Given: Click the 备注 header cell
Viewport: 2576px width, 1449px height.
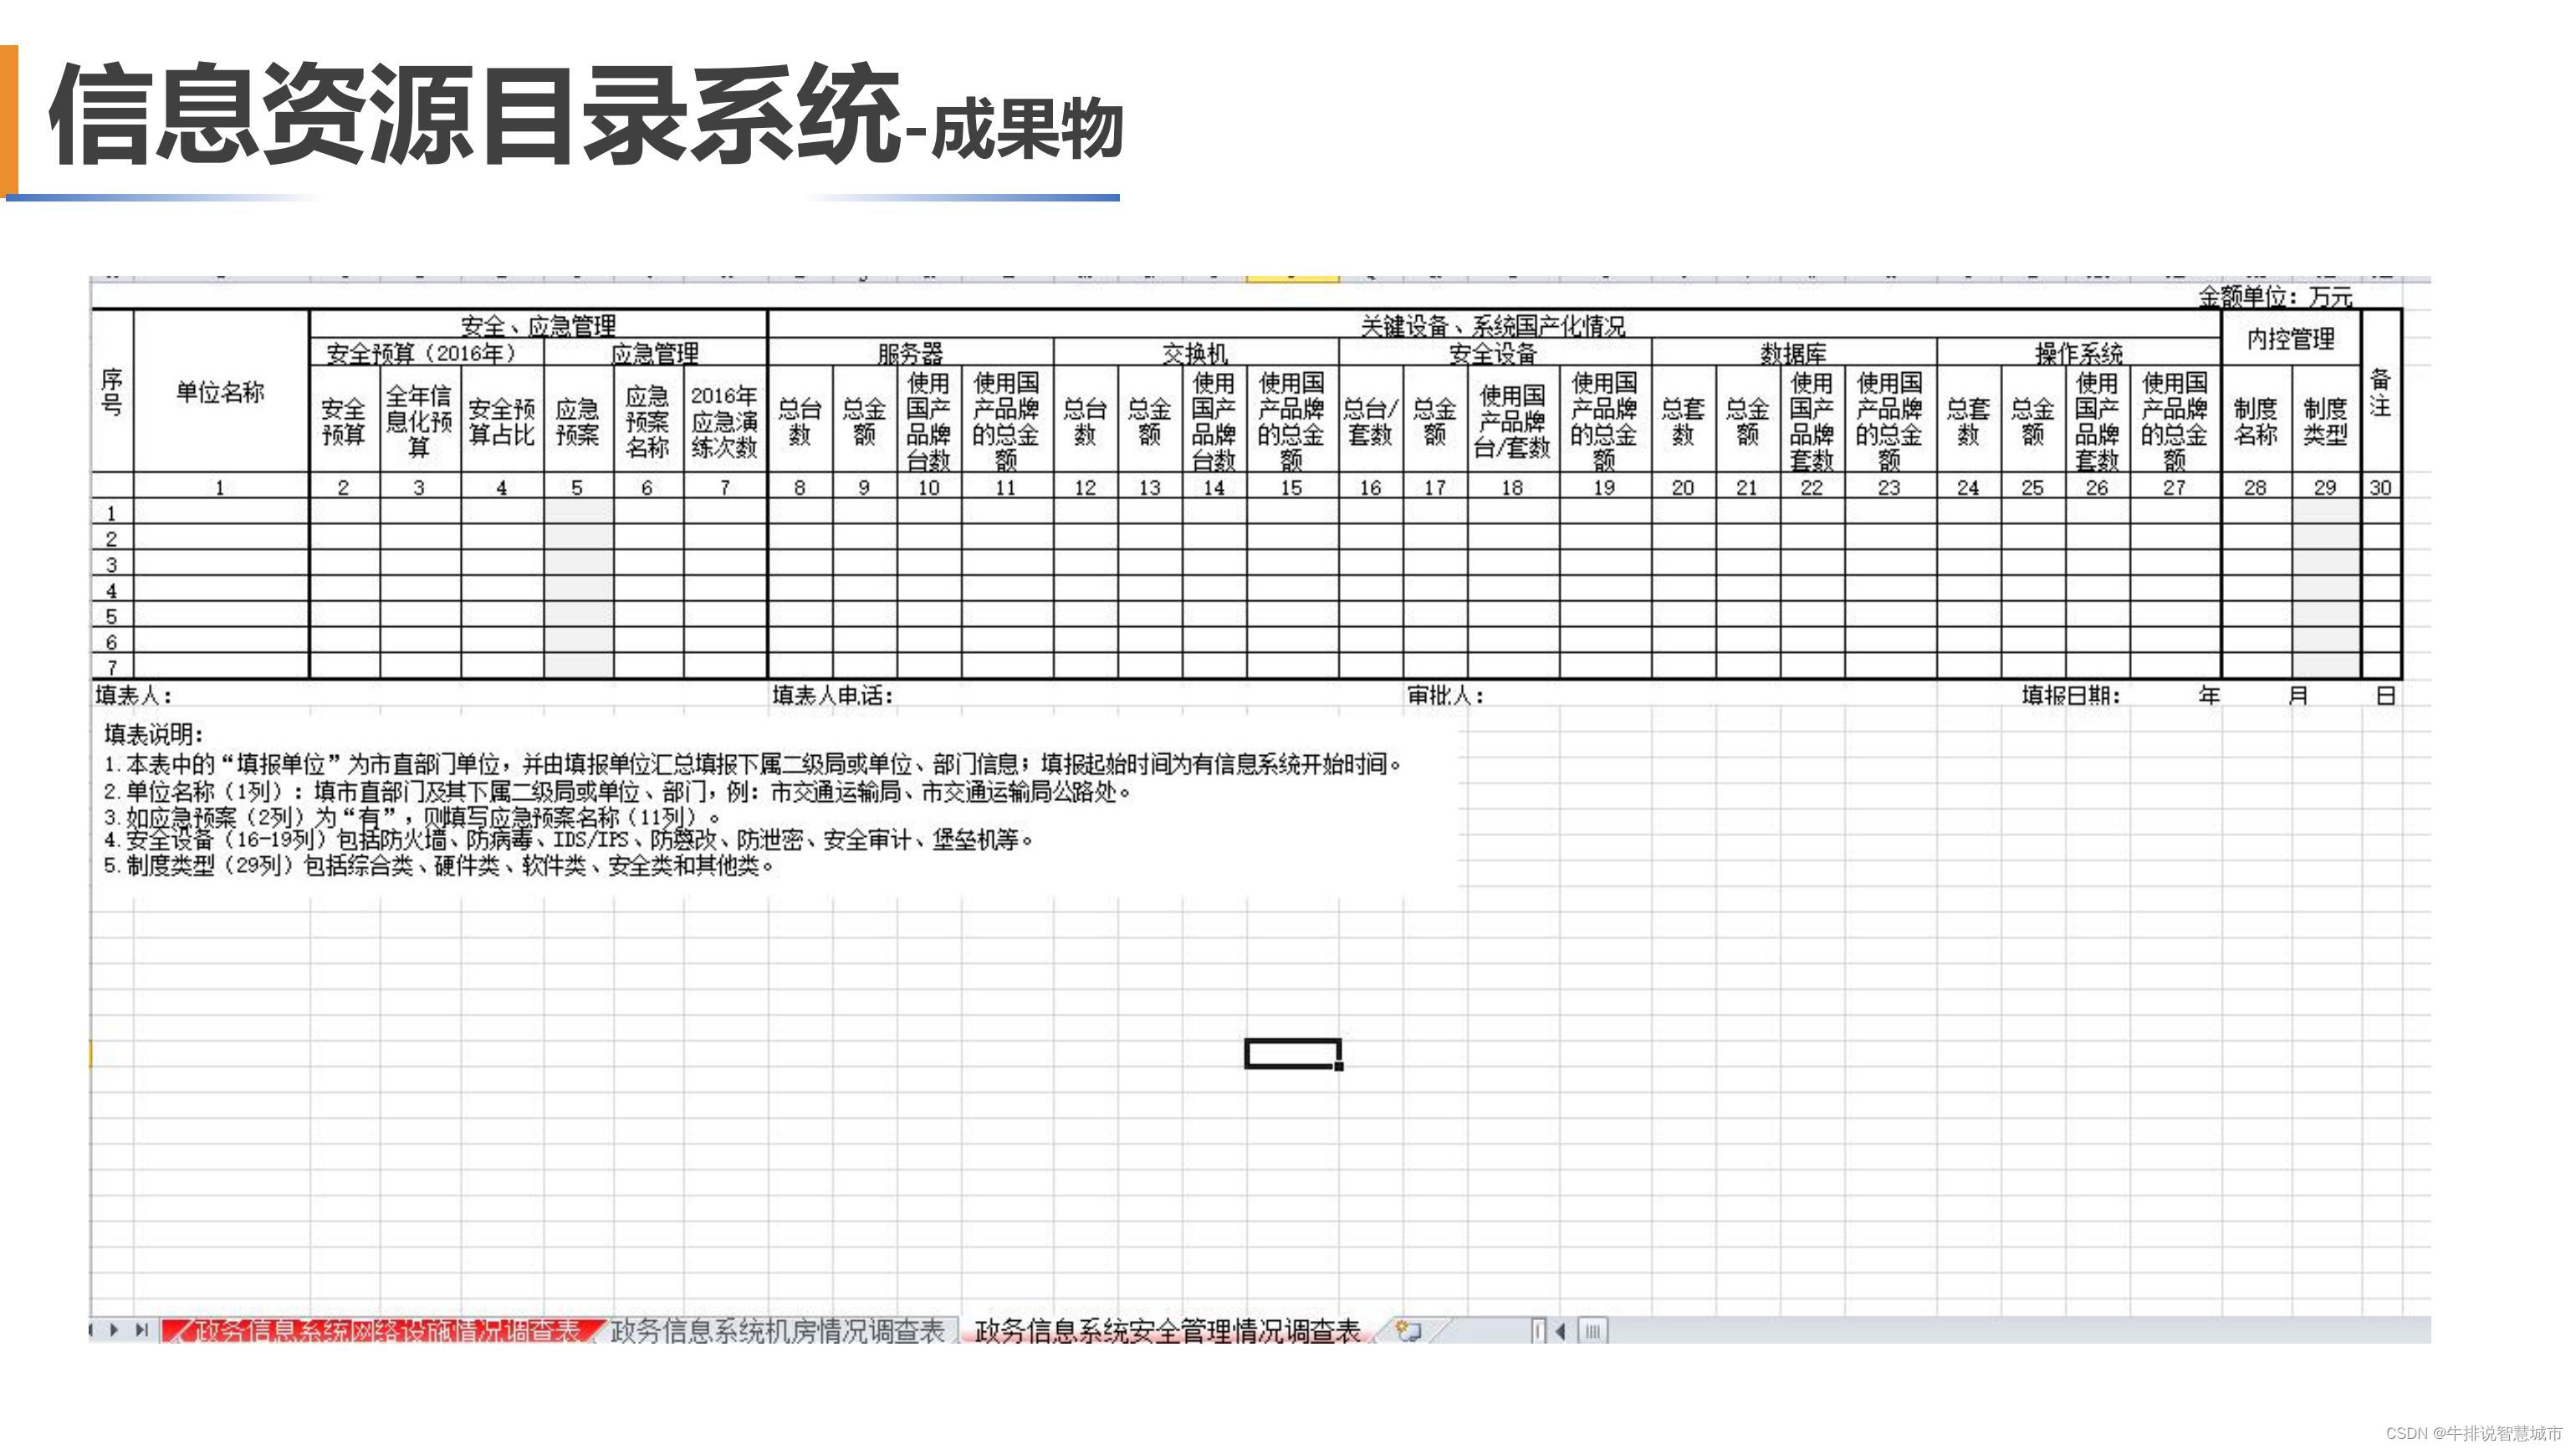Looking at the screenshot, I should pos(2380,392).
